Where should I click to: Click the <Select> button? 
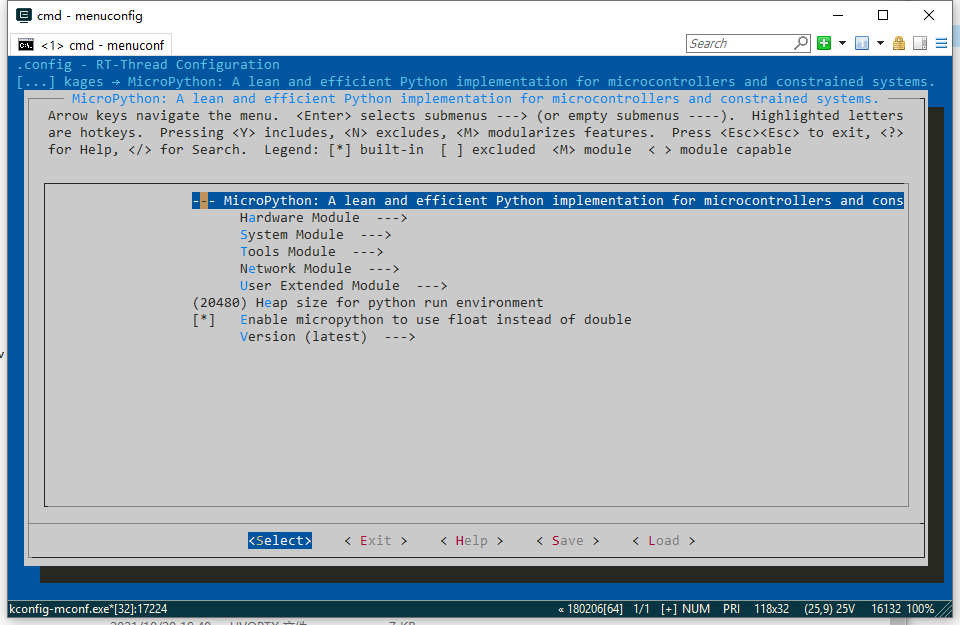[280, 541]
